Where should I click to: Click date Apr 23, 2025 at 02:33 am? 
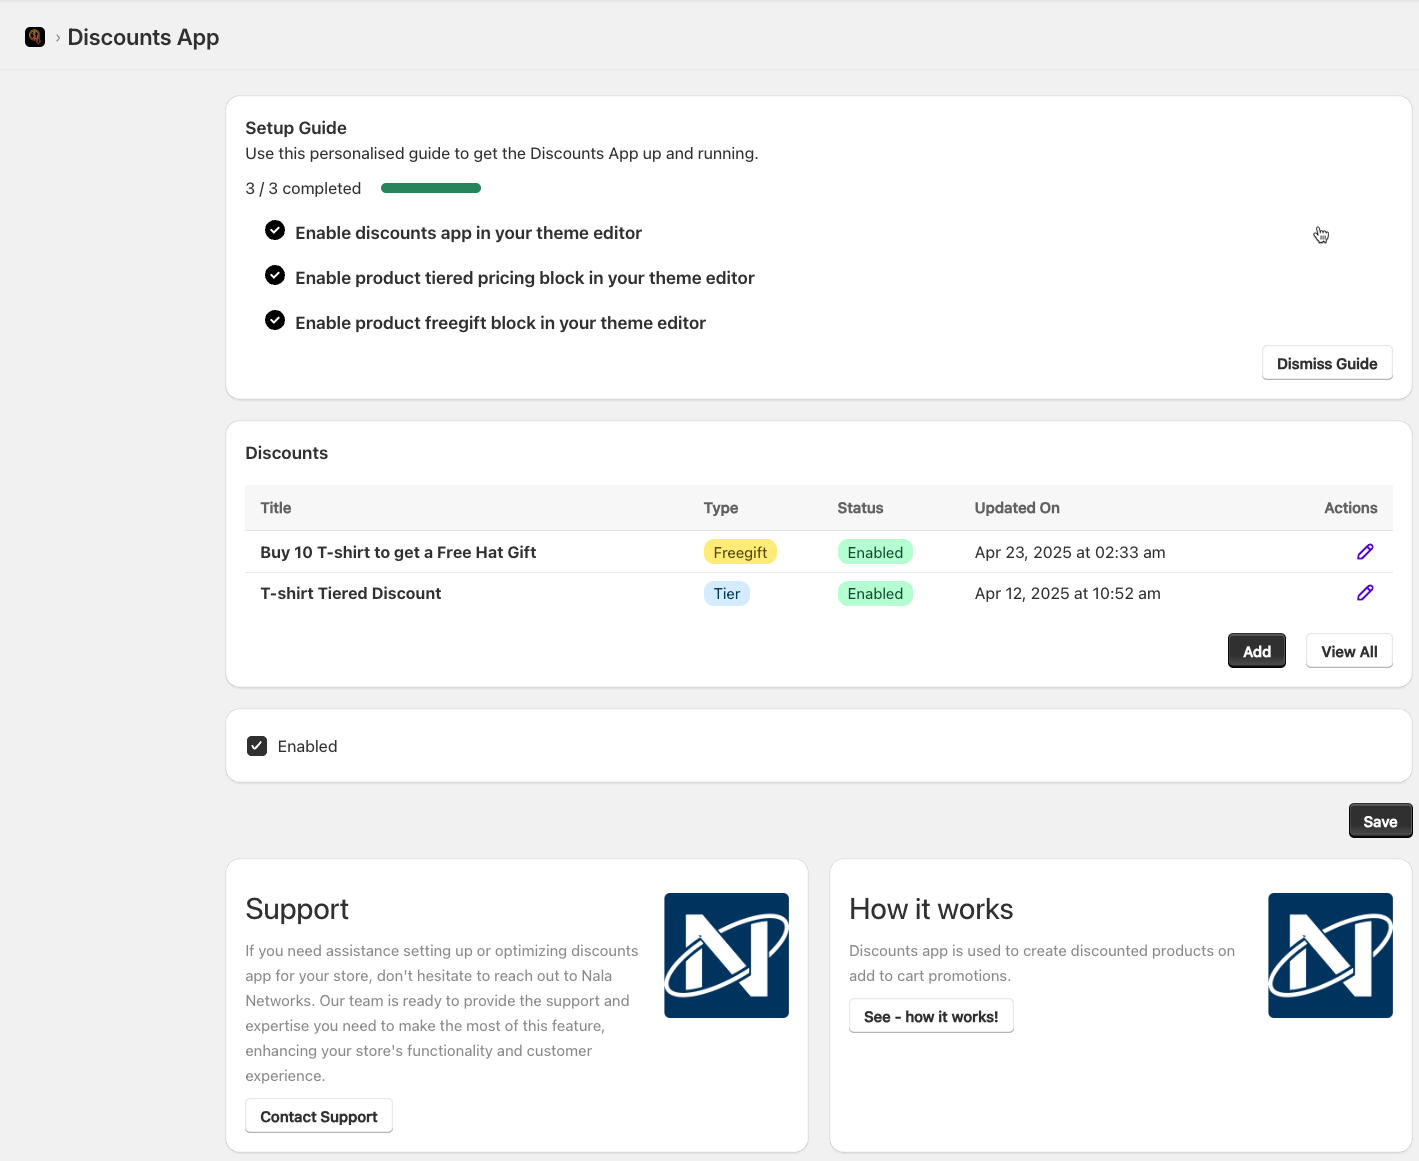tap(1070, 552)
